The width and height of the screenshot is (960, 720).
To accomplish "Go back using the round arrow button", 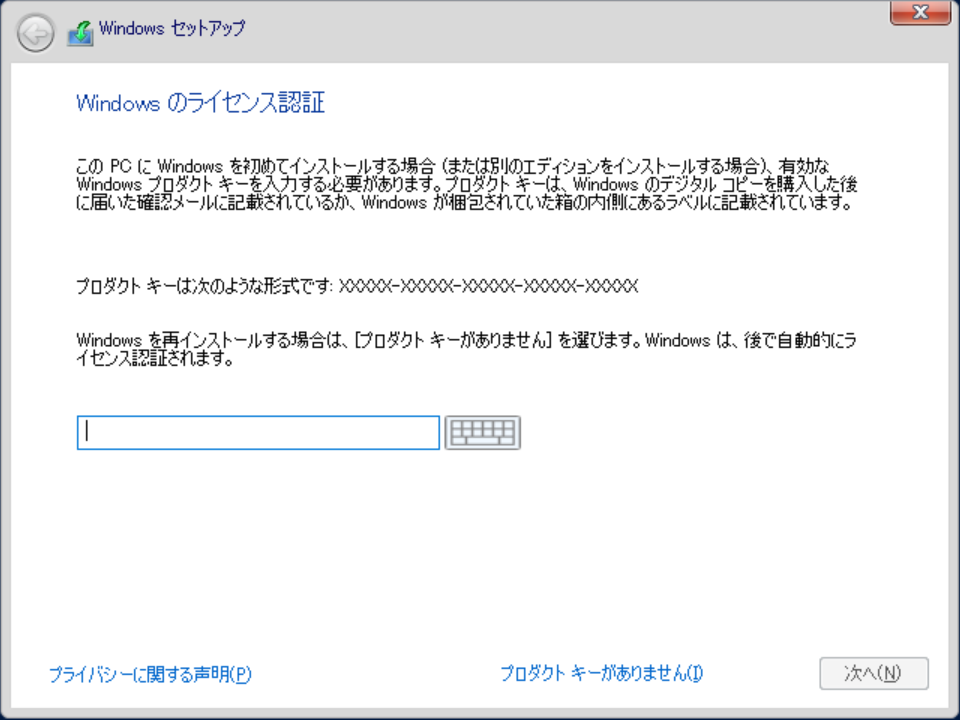I will [36, 32].
